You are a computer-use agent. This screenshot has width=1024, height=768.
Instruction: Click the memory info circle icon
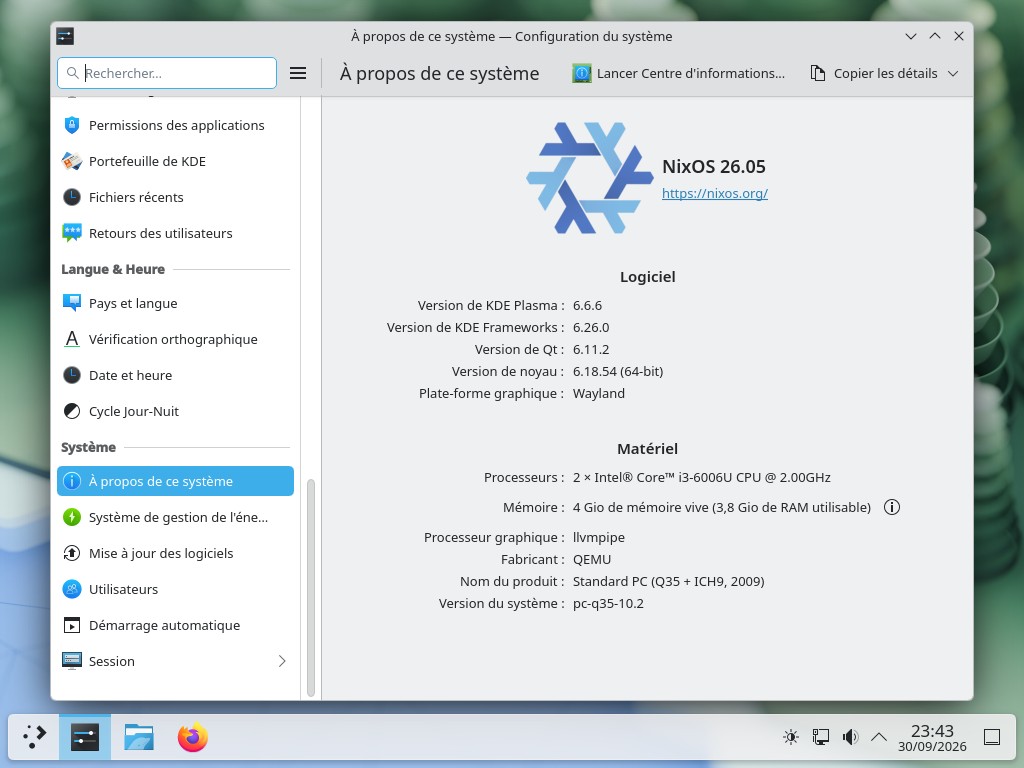click(891, 507)
